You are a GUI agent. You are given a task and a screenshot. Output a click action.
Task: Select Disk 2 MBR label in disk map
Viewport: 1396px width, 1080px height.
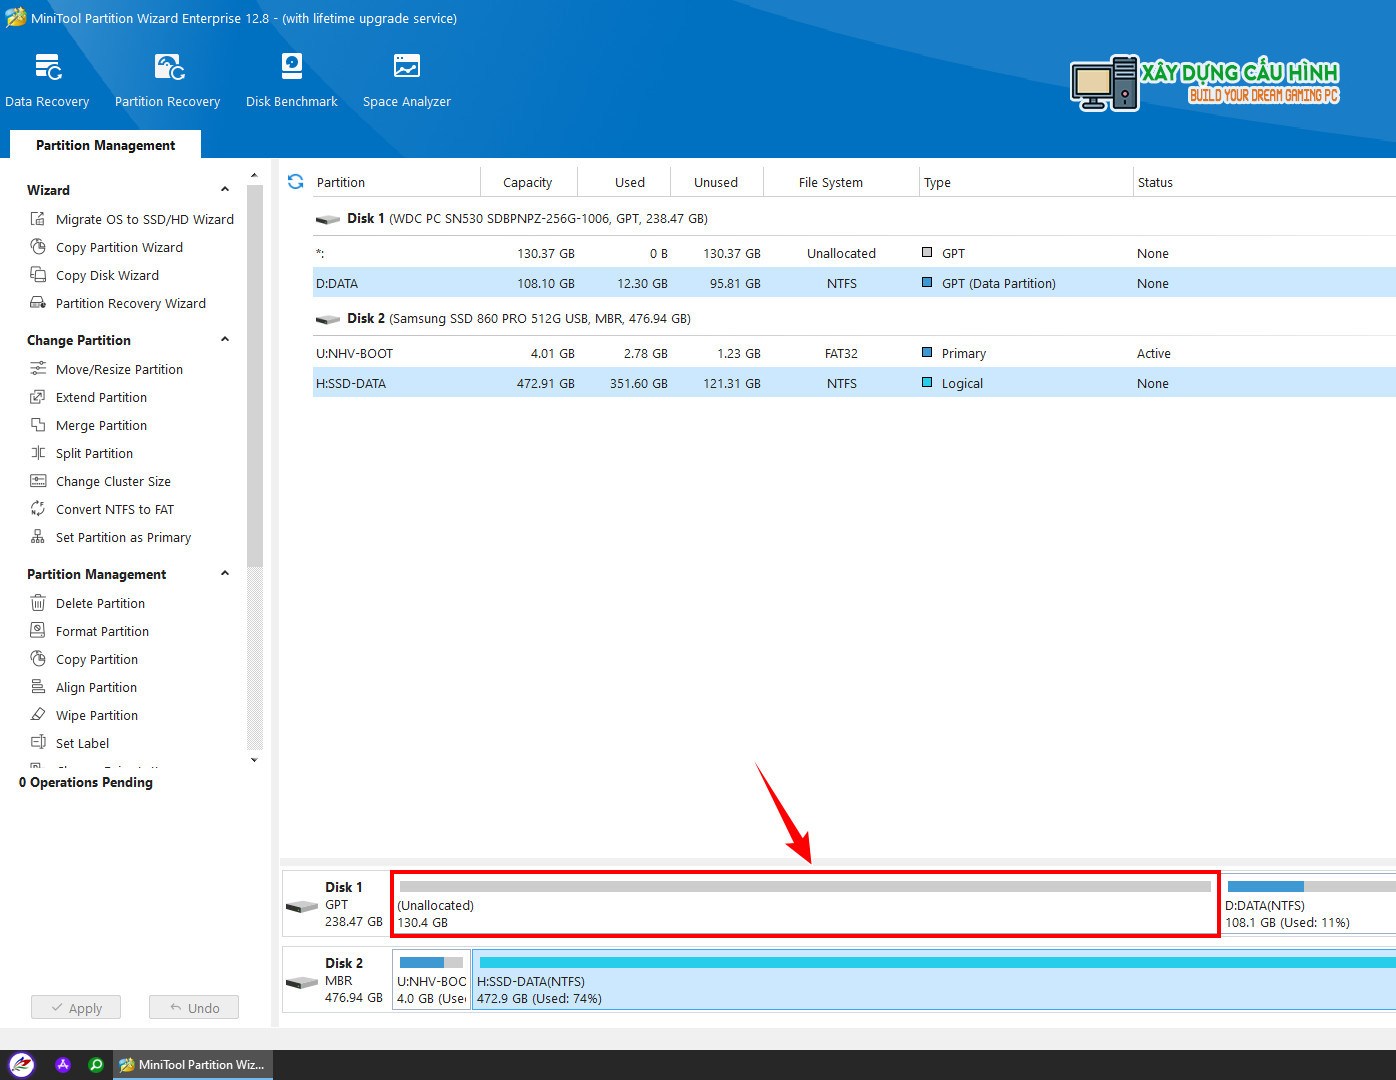(x=335, y=980)
